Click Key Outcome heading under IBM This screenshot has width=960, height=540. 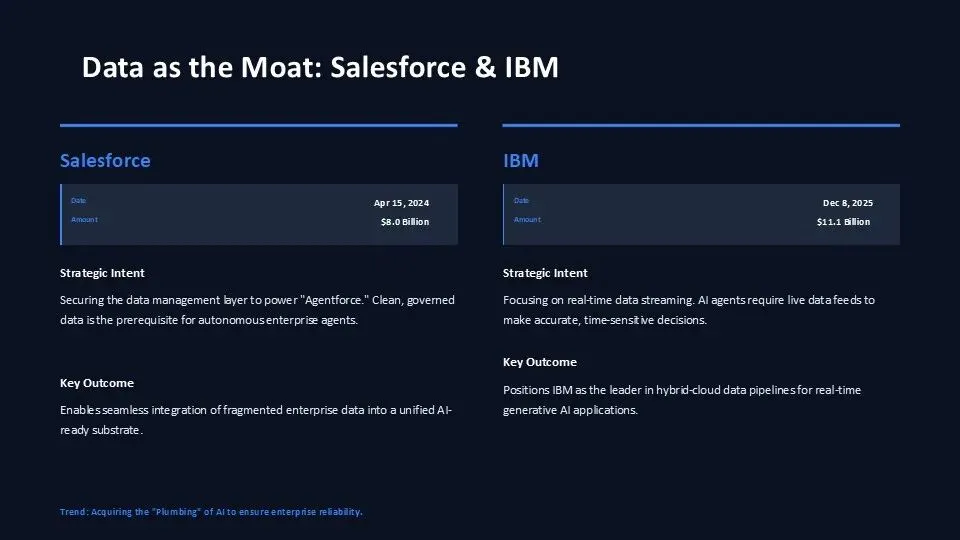coord(539,362)
